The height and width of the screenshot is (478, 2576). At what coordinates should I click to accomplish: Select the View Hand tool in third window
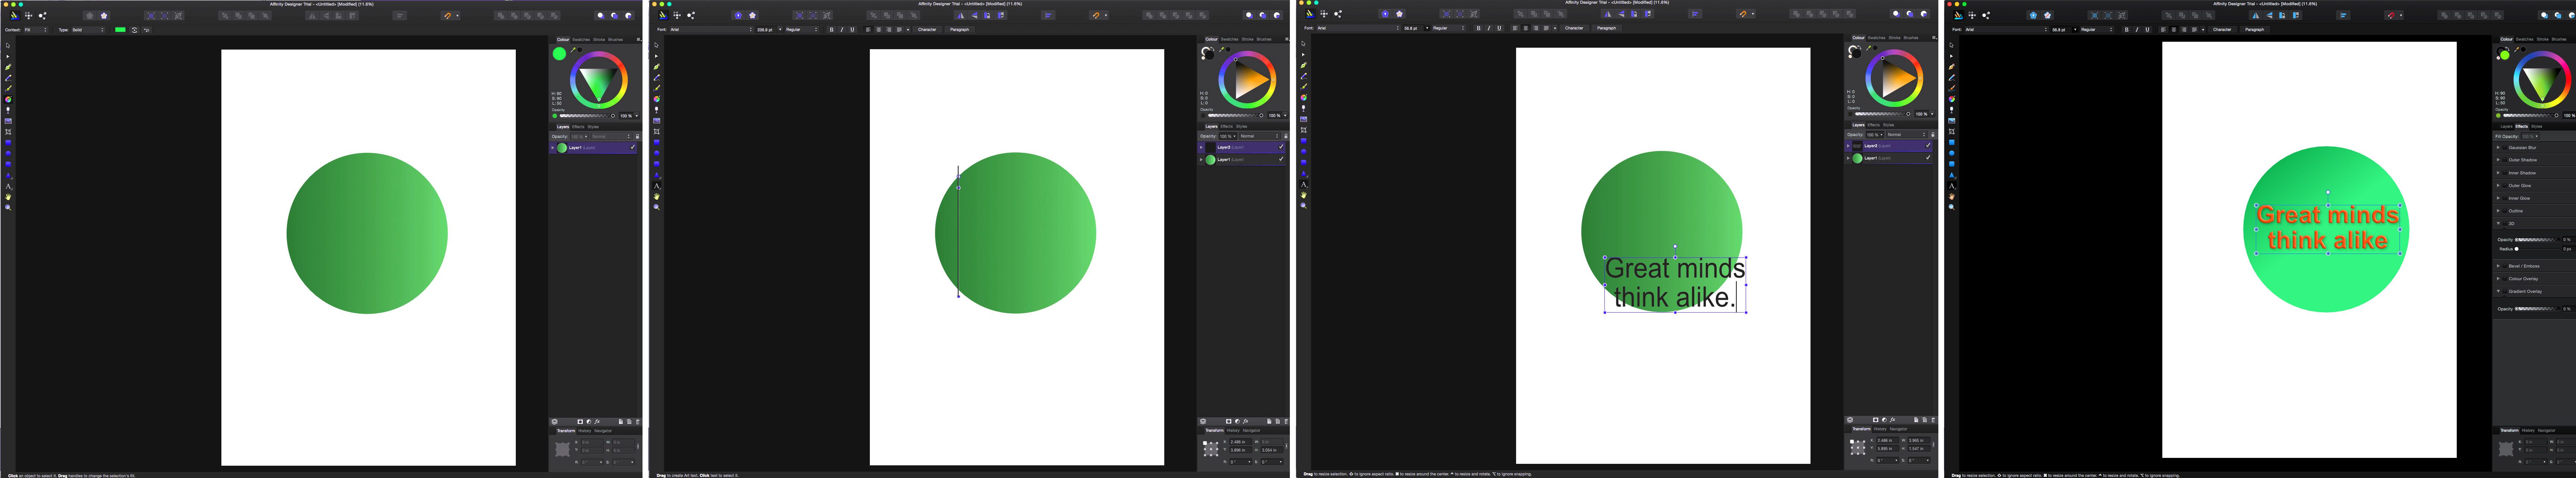tap(1304, 195)
